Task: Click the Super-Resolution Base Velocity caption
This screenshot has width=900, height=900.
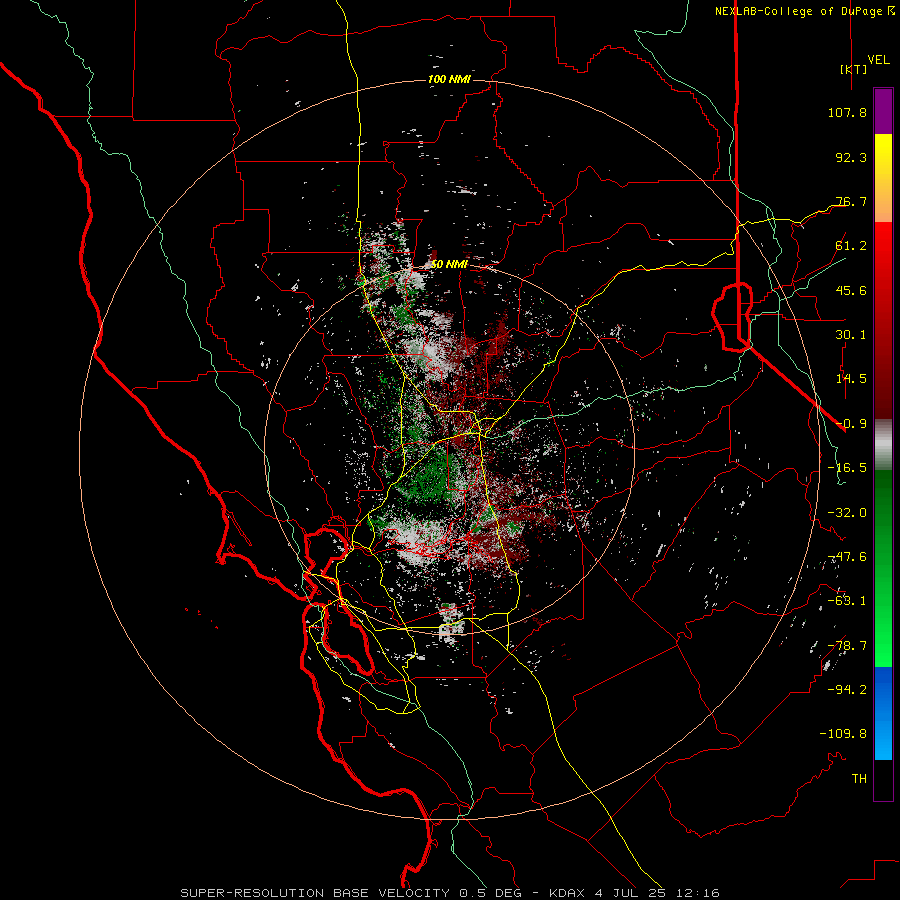Action: 450,893
